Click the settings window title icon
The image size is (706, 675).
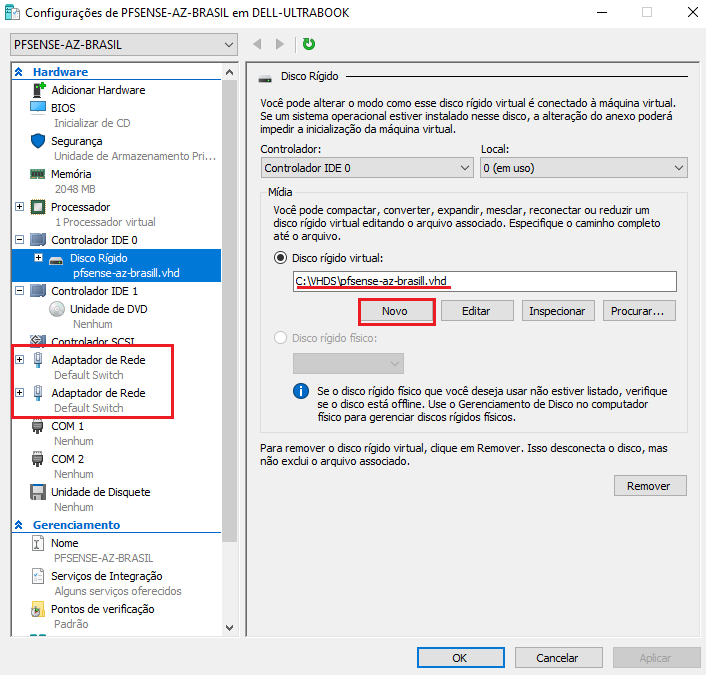[12, 13]
